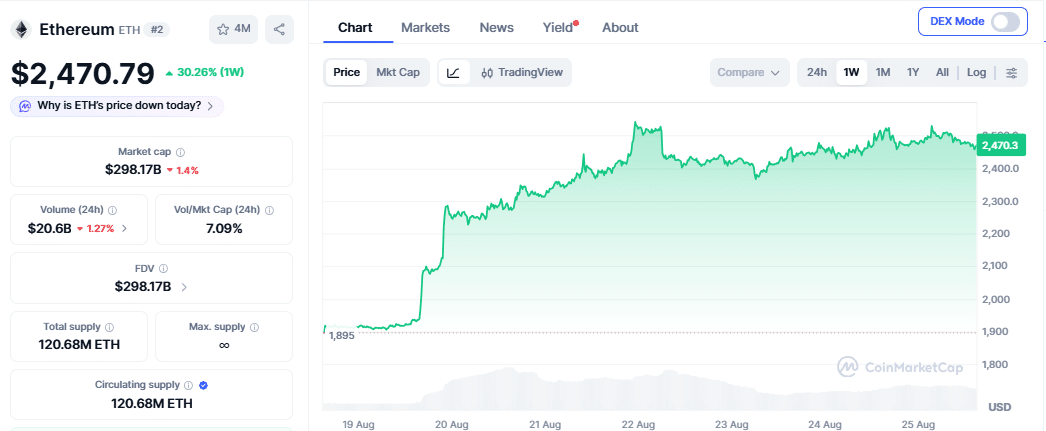Open FDV info icon
1046x431 pixels.
point(163,268)
